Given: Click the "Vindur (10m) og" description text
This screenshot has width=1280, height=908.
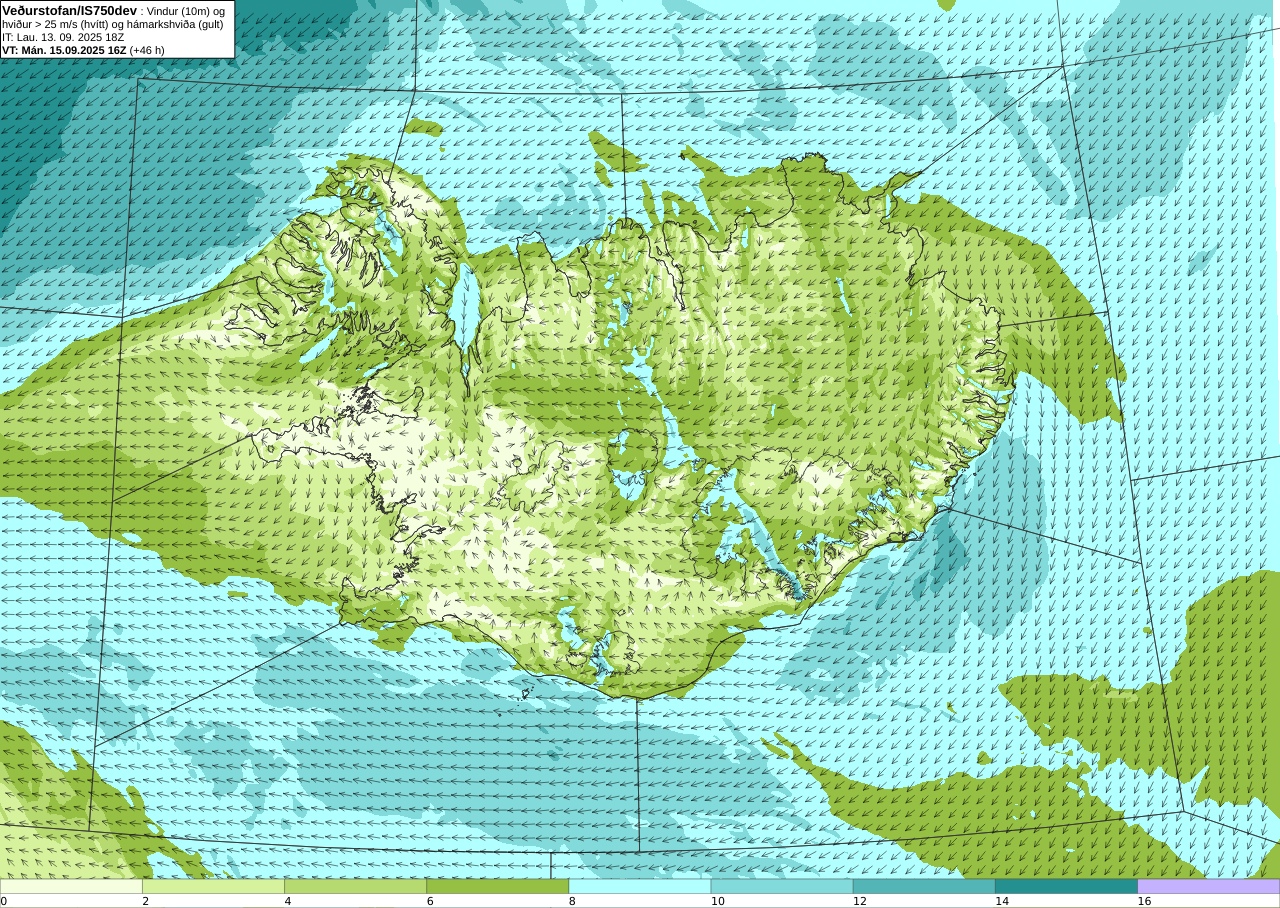Looking at the screenshot, I should tap(185, 11).
